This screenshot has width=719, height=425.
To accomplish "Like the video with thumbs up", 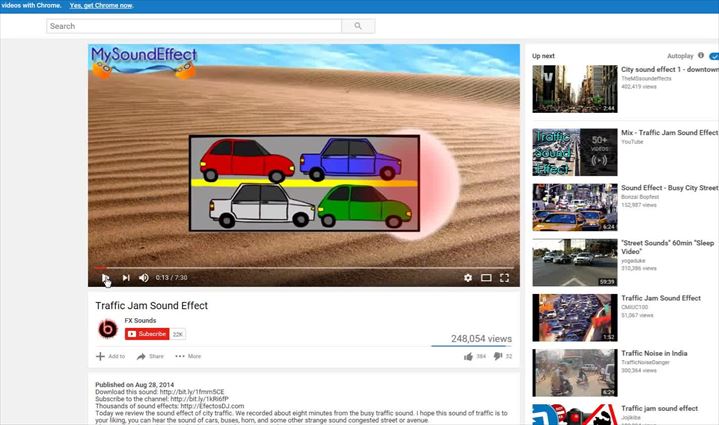I will [x=467, y=356].
